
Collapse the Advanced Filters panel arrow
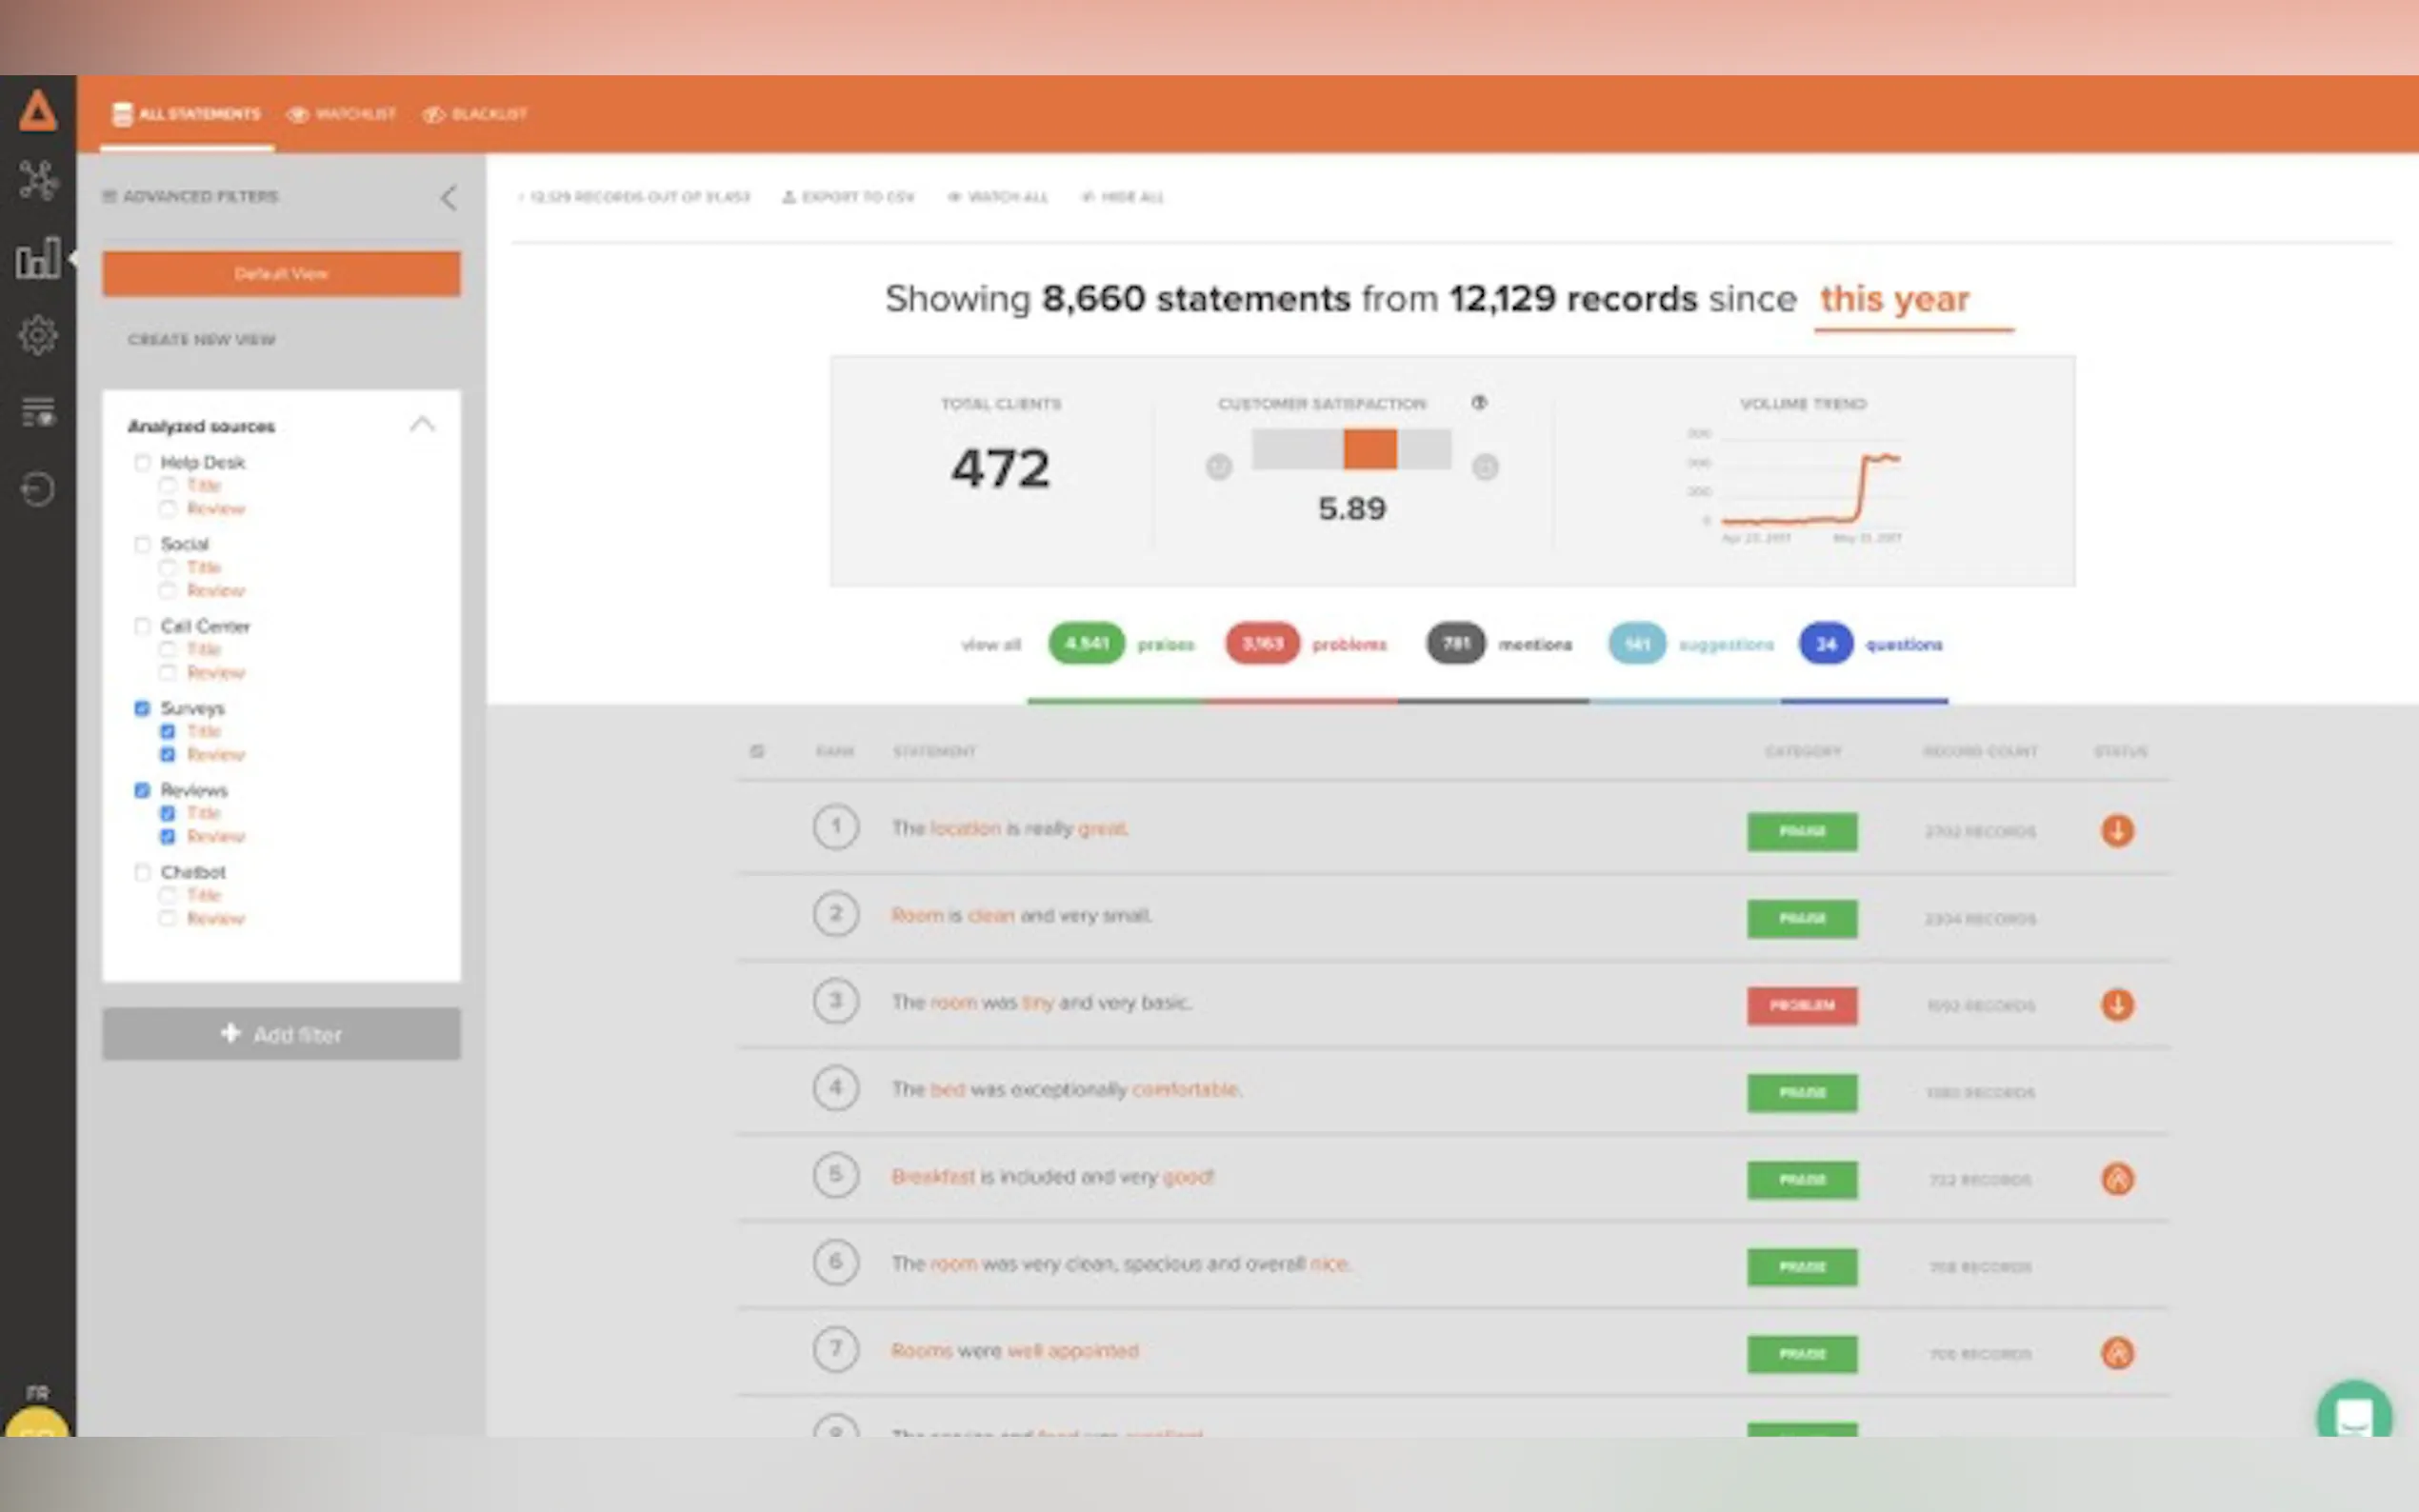(449, 197)
